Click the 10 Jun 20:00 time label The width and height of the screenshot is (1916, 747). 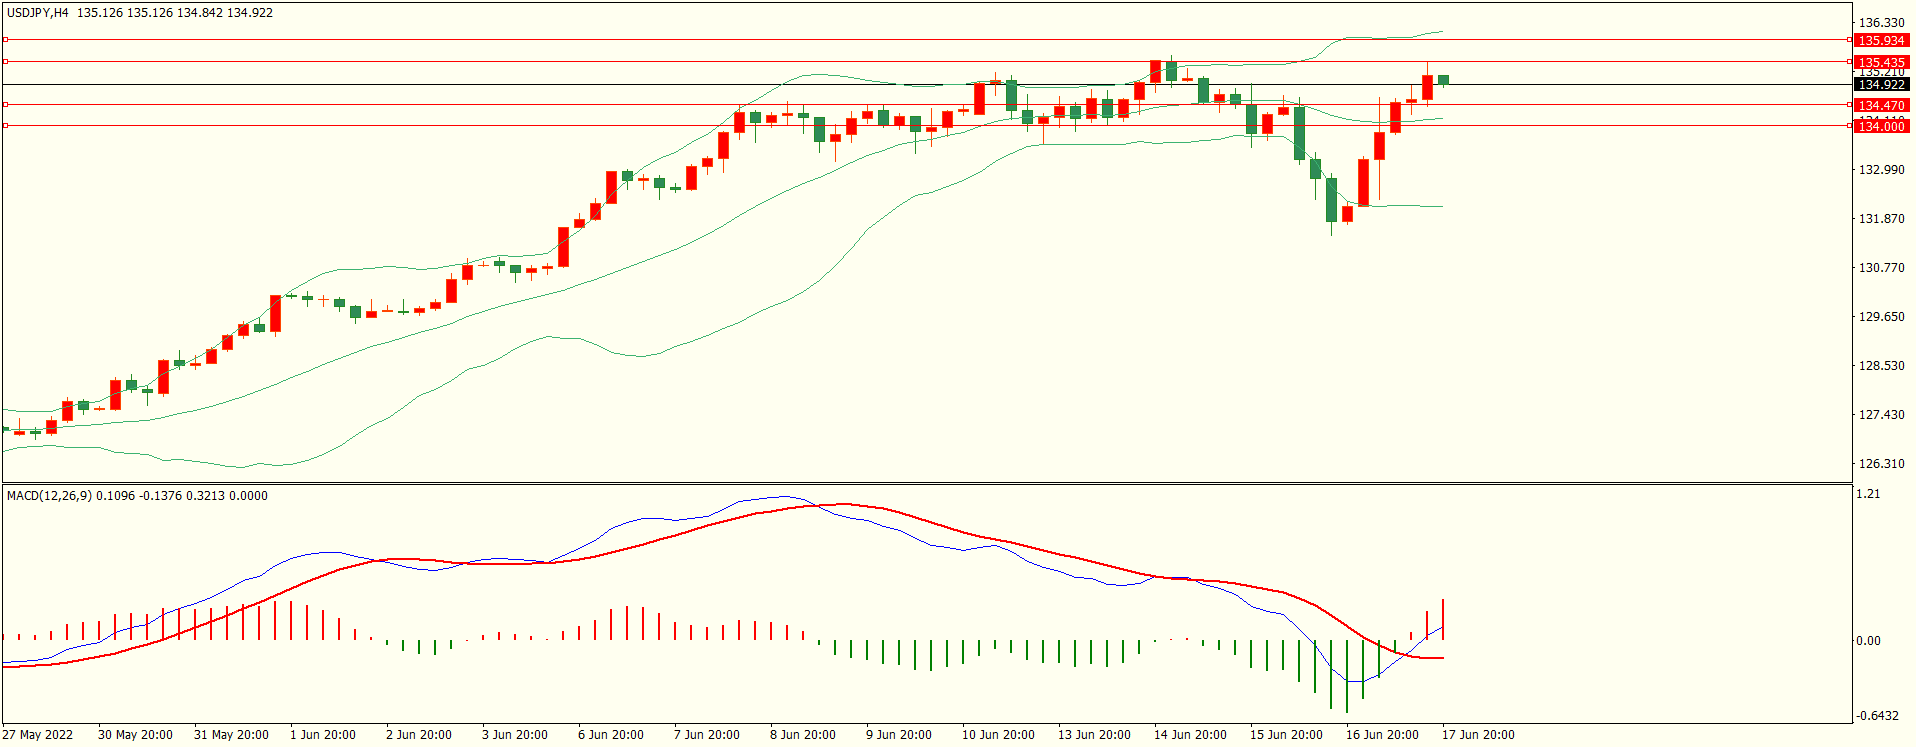pos(998,735)
